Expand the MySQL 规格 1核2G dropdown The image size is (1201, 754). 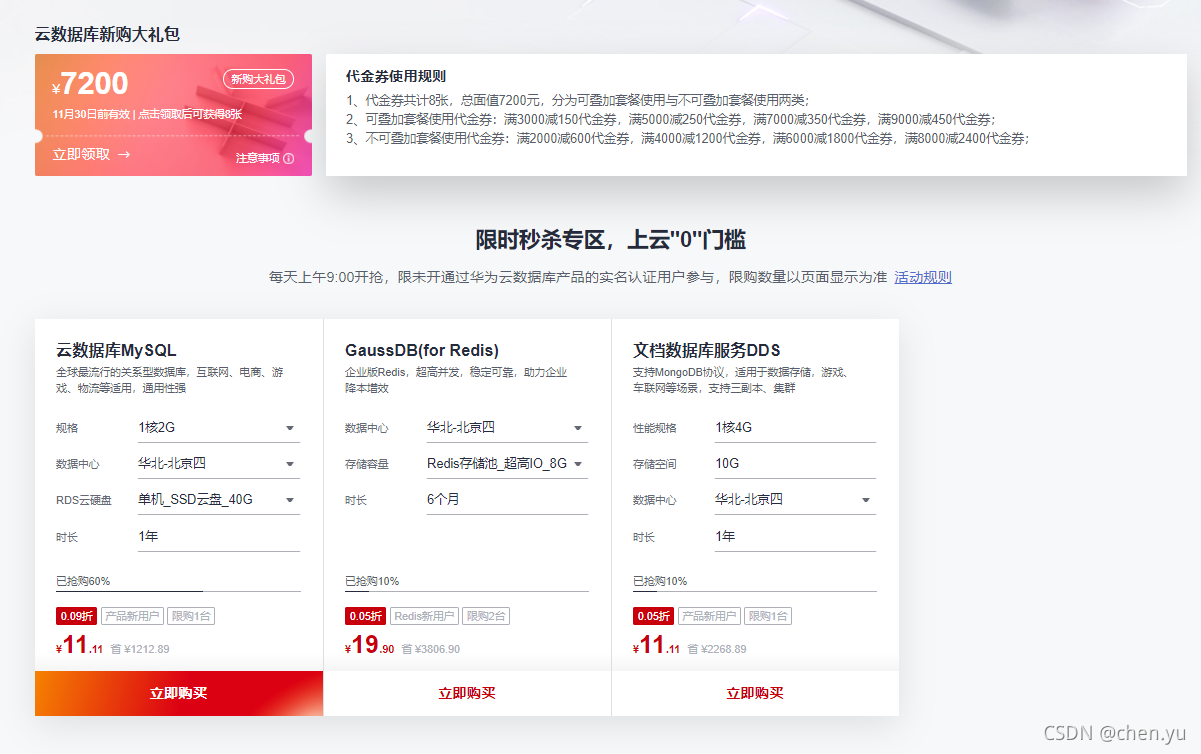click(x=219, y=428)
